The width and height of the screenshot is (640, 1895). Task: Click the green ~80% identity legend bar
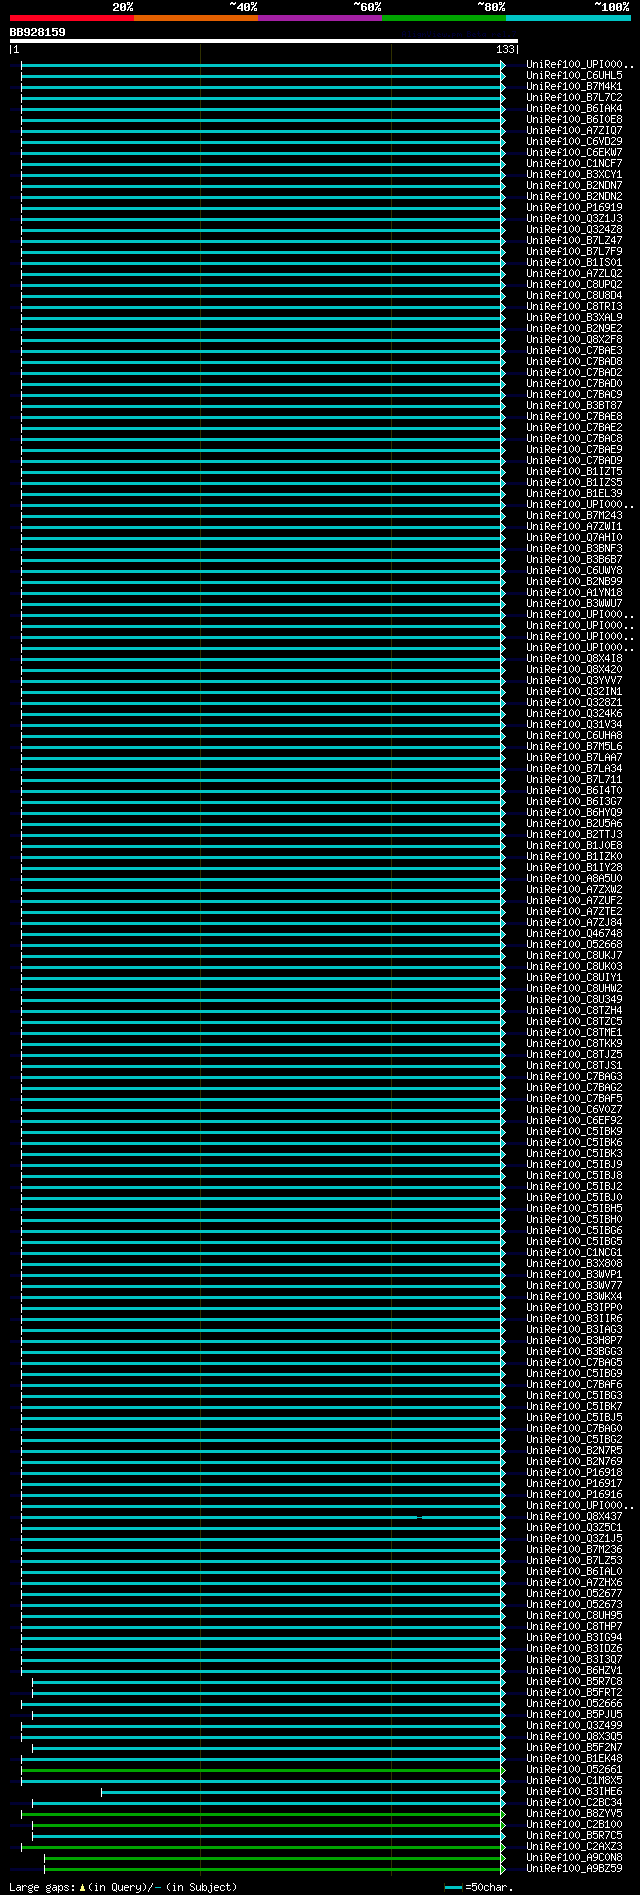click(444, 18)
